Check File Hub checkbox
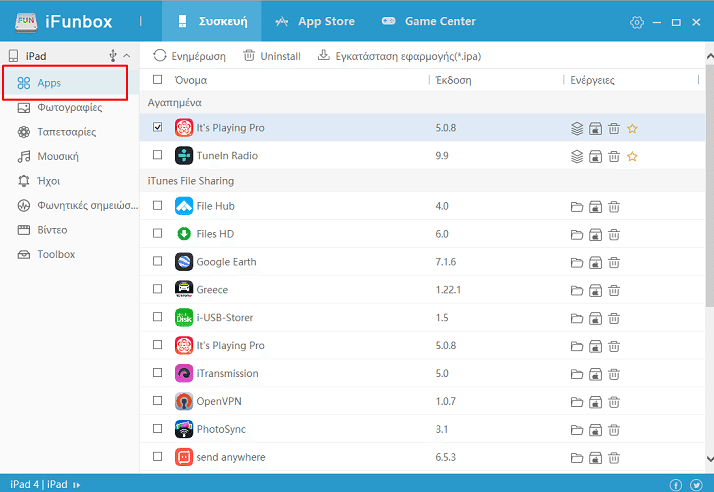 coord(158,205)
